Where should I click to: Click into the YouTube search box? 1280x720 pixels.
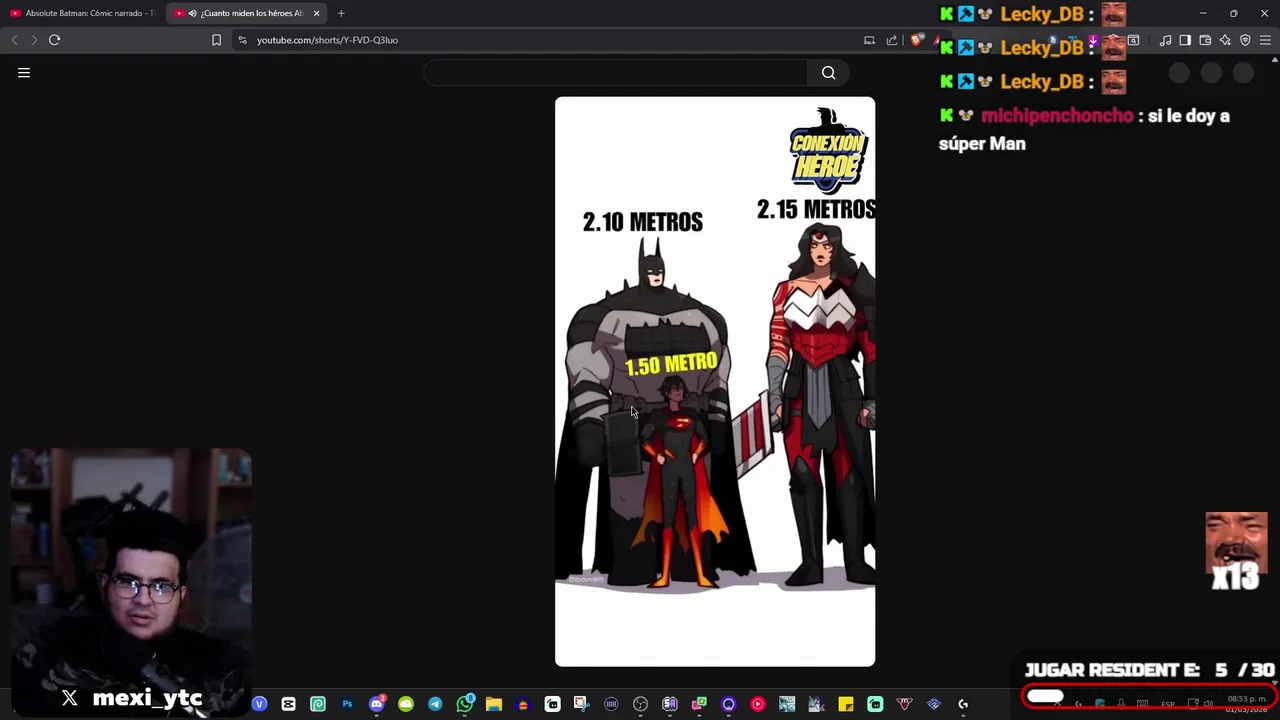[616, 73]
